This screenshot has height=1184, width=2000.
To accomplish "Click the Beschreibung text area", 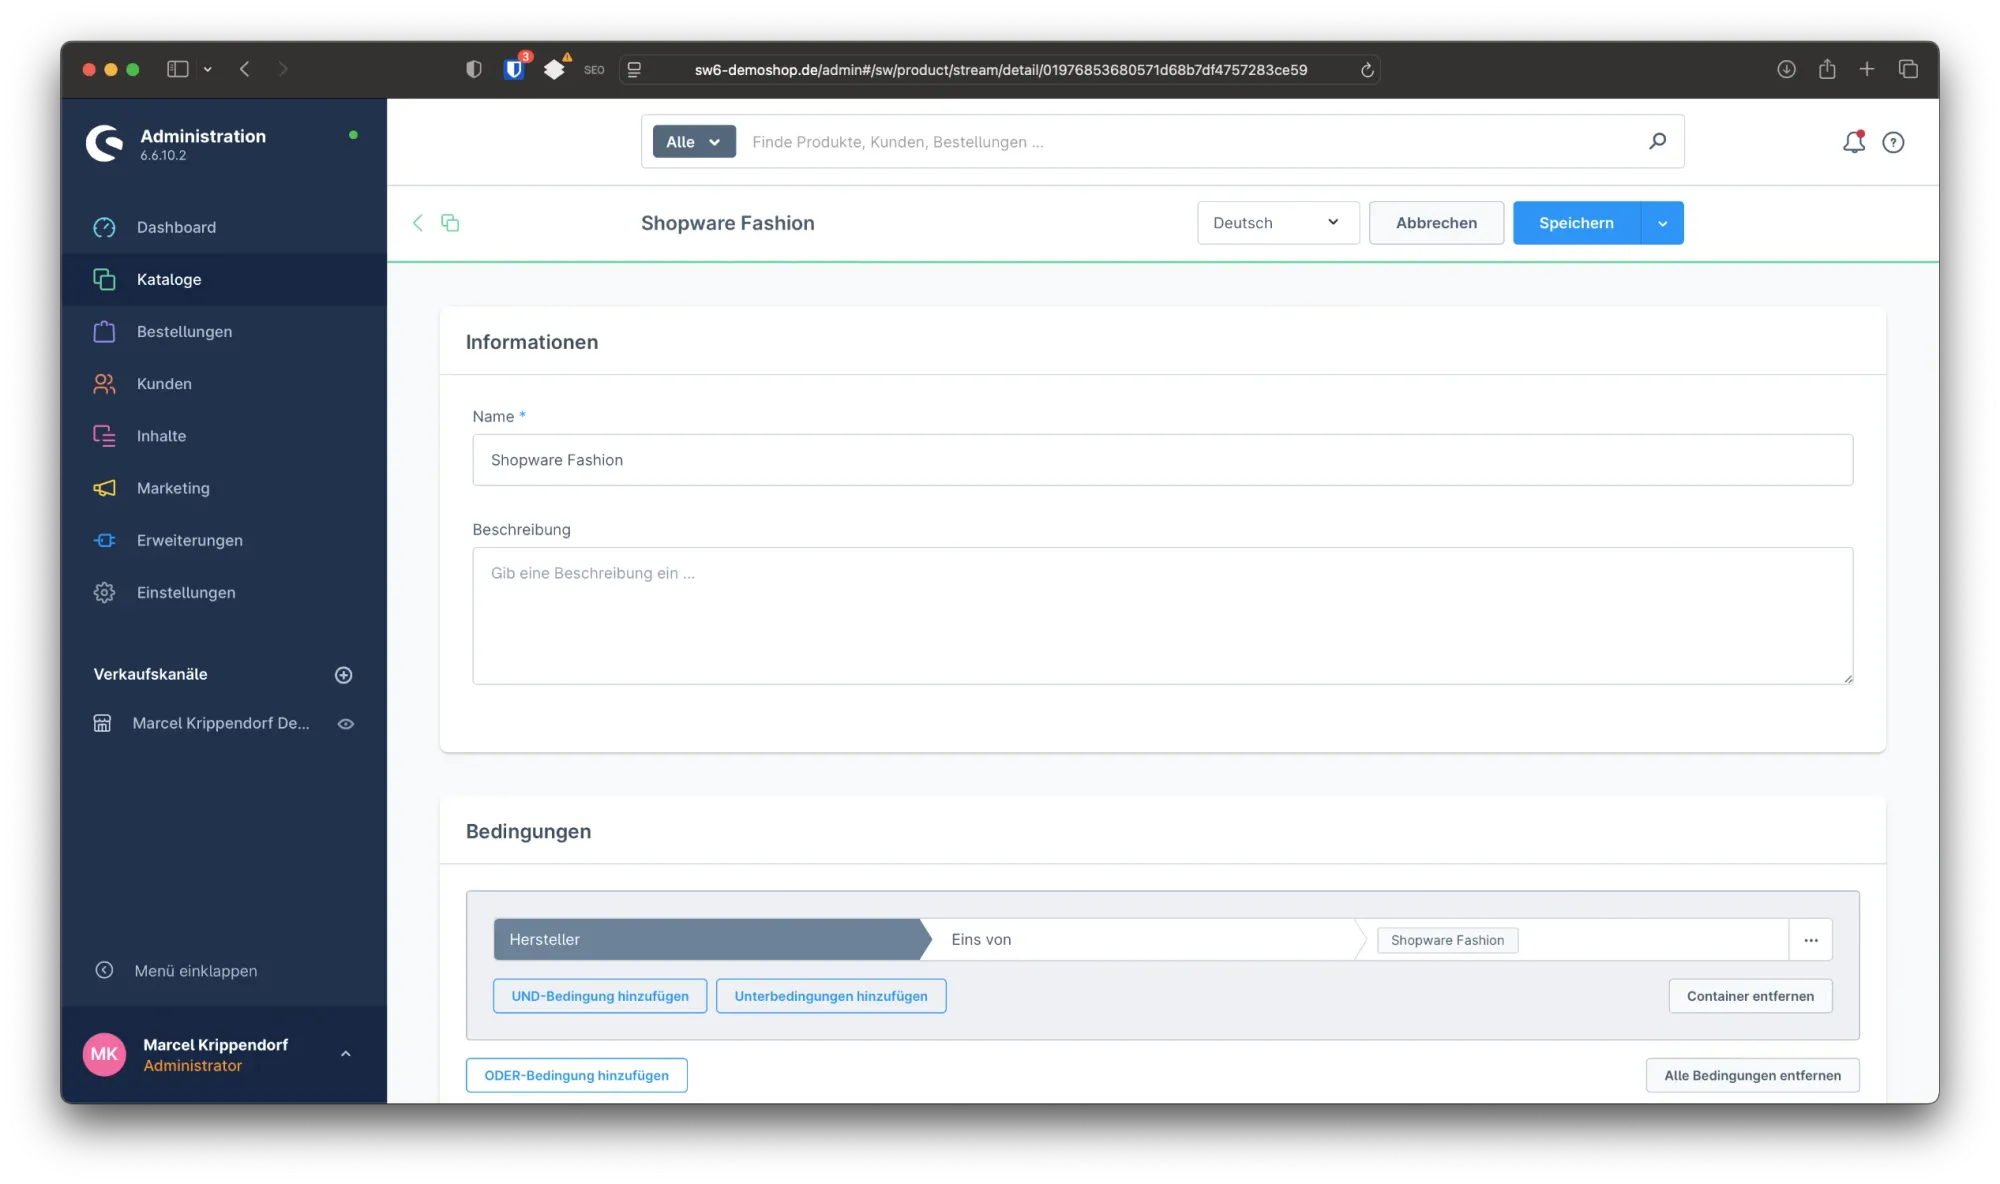I will pyautogui.click(x=1162, y=616).
